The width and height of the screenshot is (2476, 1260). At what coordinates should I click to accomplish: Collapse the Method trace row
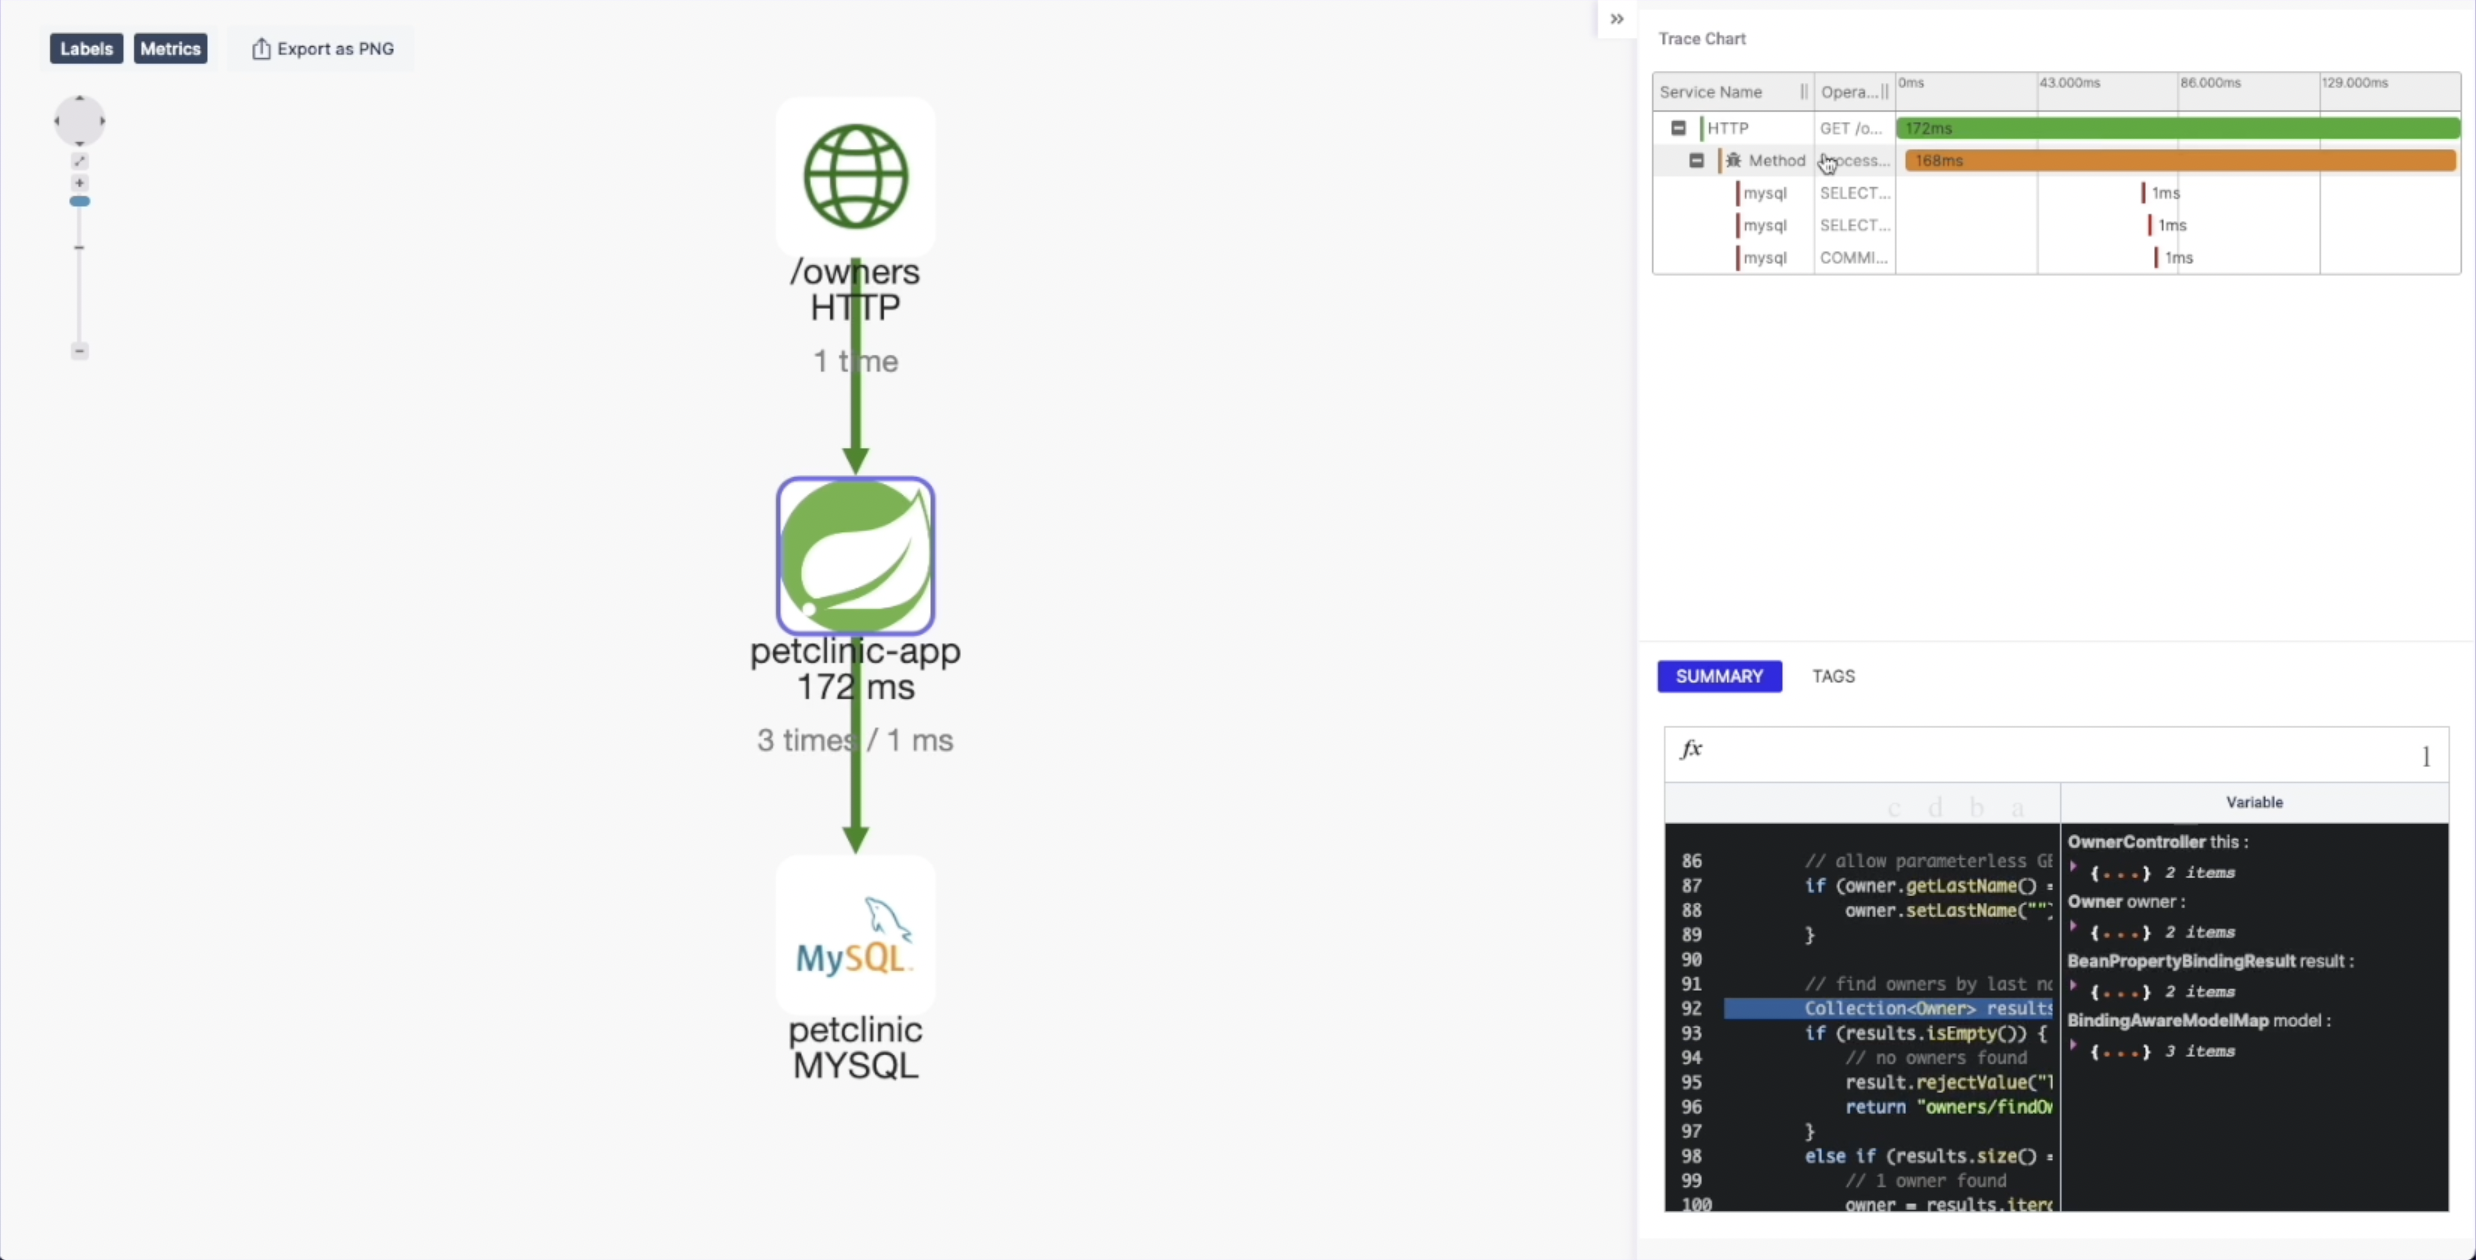1696,160
